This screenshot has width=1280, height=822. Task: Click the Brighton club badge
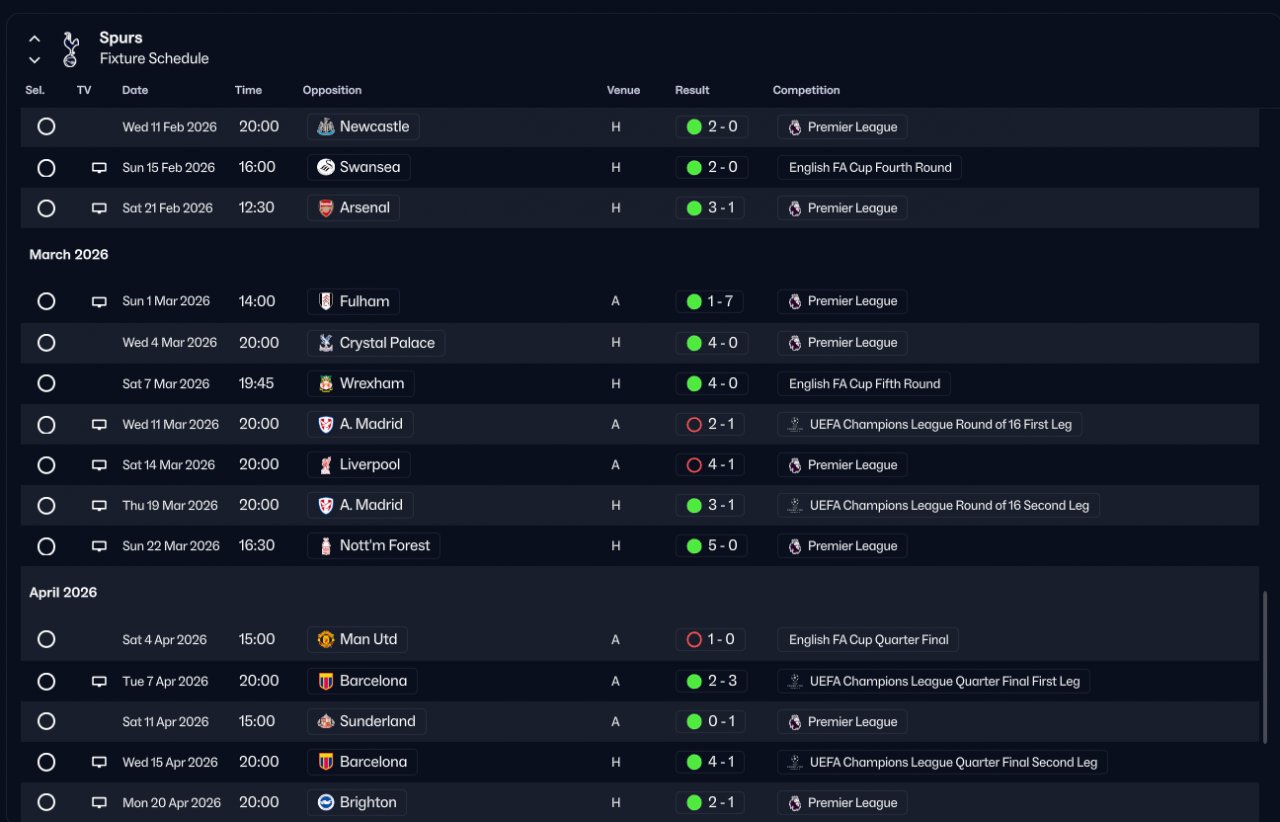[x=325, y=802]
